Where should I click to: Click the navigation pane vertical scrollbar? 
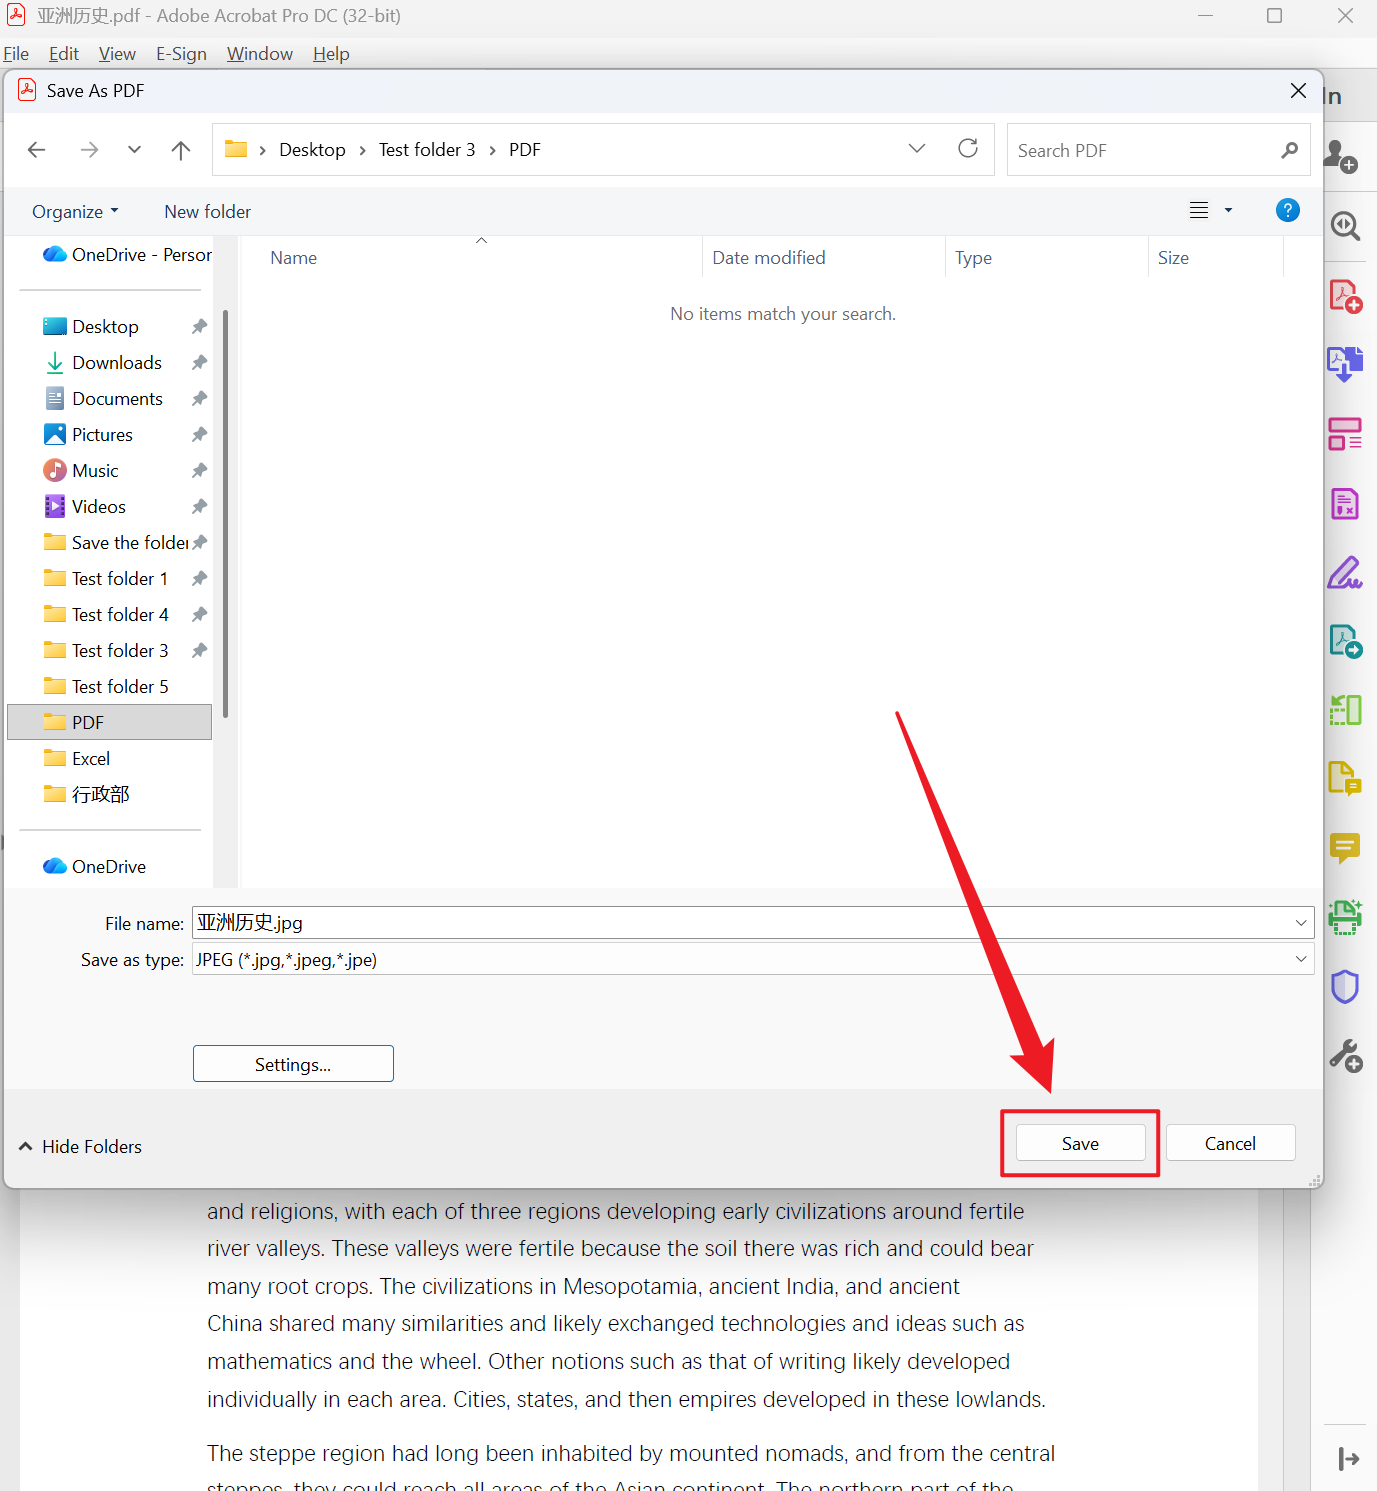pos(226,513)
